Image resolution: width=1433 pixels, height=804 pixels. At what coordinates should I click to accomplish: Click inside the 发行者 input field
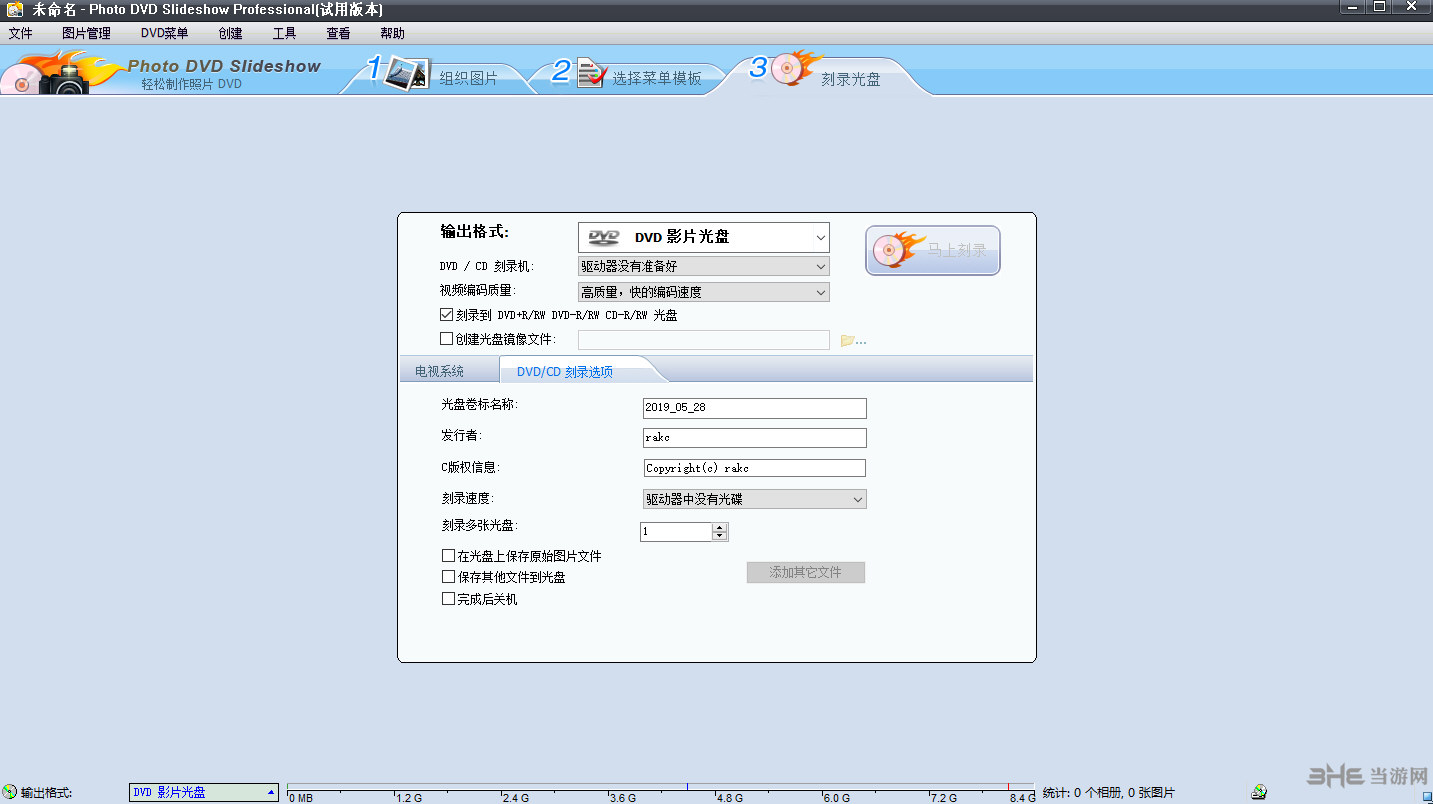click(754, 437)
